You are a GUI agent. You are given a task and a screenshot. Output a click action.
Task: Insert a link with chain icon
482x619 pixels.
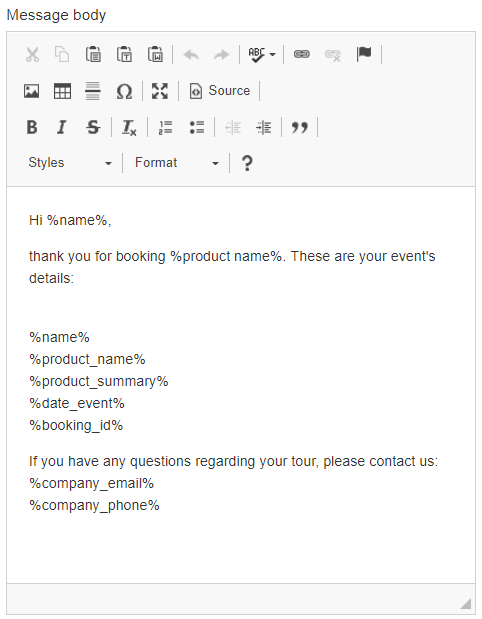302,54
